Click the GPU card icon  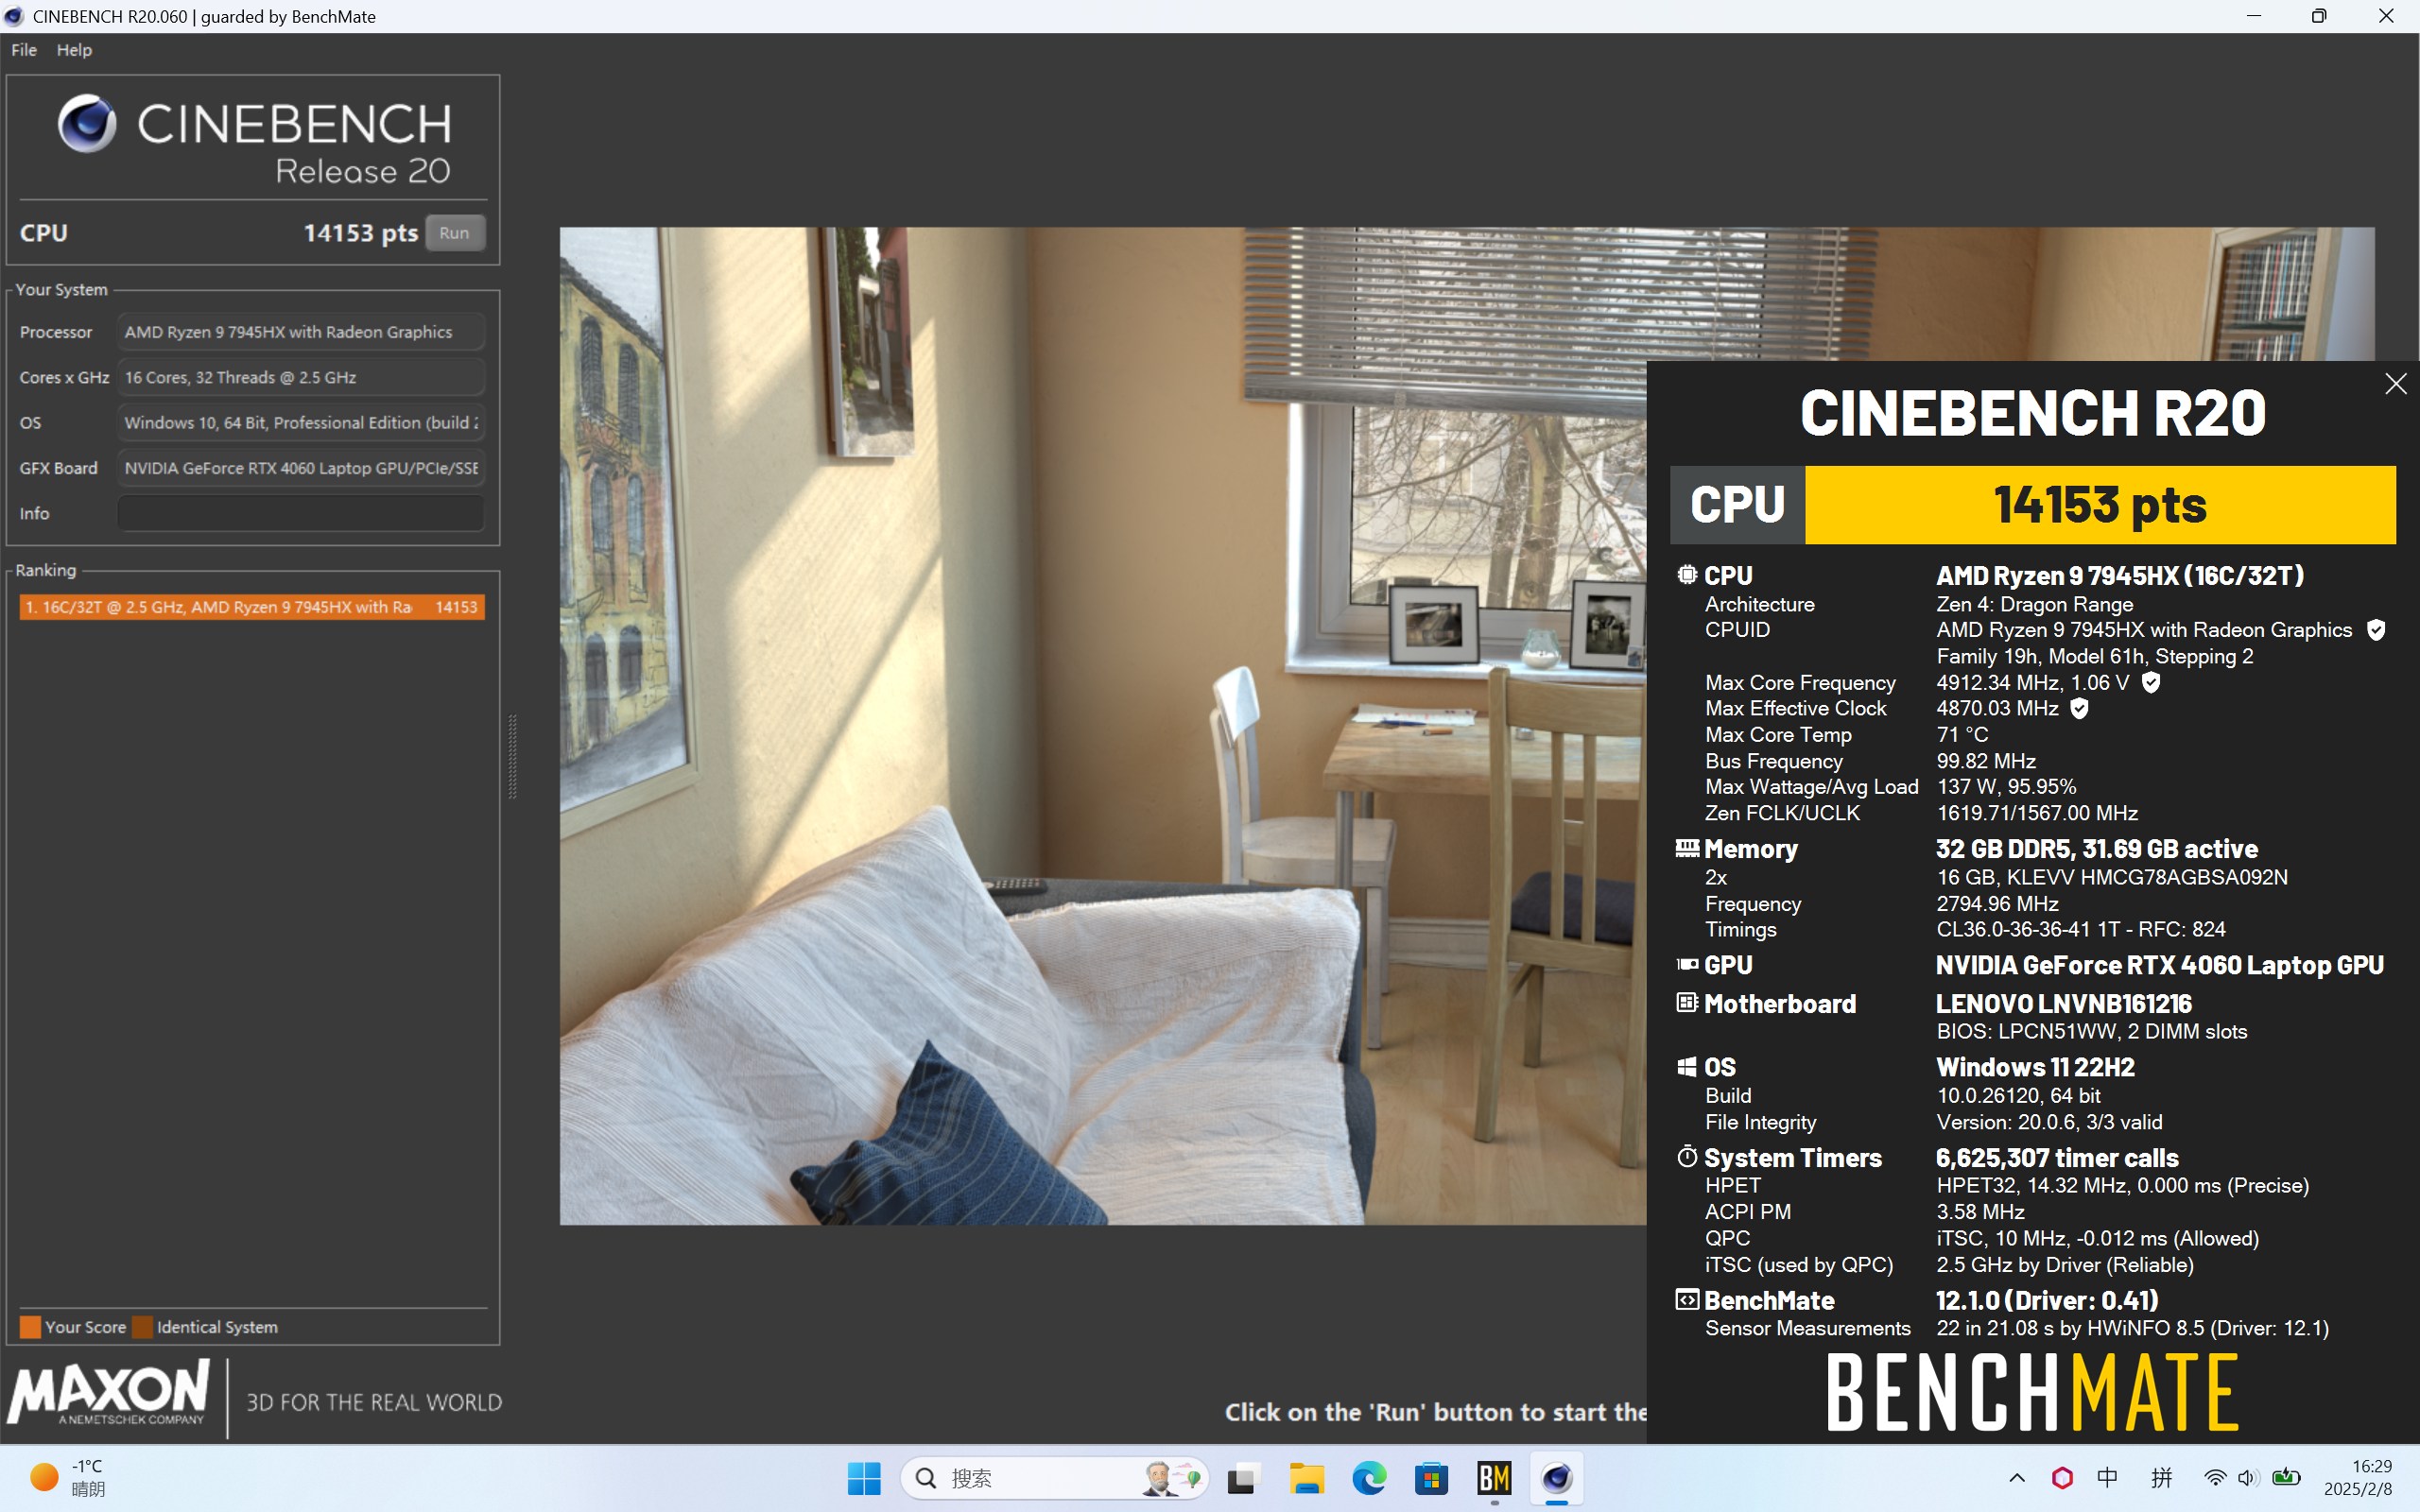(1687, 965)
